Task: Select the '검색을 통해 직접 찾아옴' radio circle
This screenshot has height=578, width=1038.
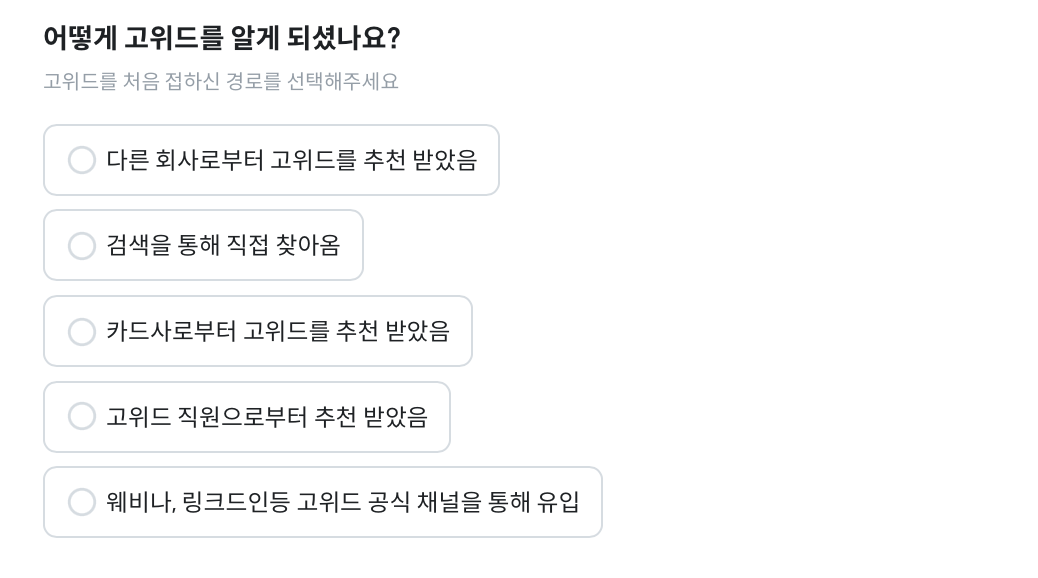Action: [82, 246]
